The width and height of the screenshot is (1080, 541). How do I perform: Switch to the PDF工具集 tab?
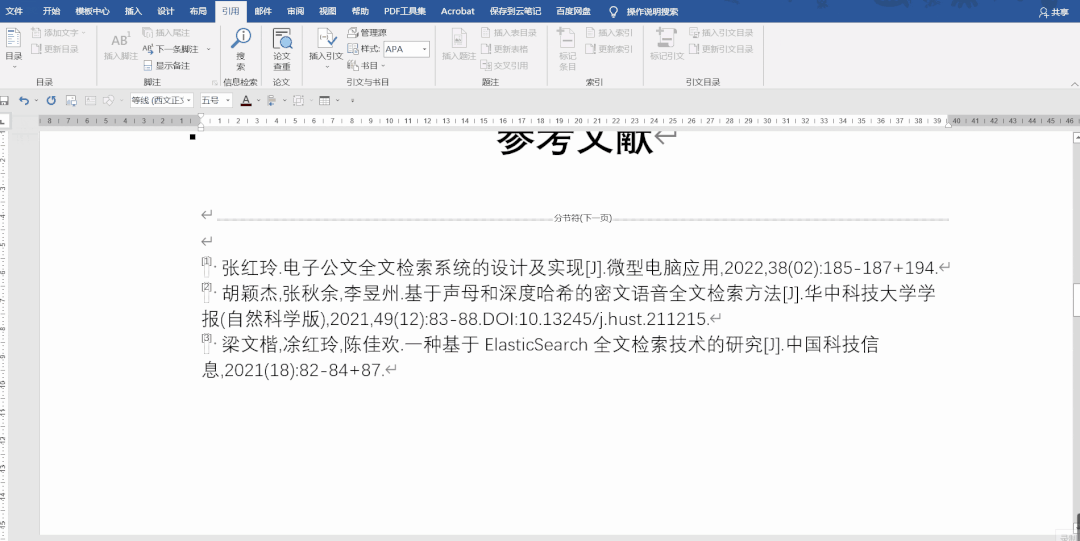click(x=405, y=11)
